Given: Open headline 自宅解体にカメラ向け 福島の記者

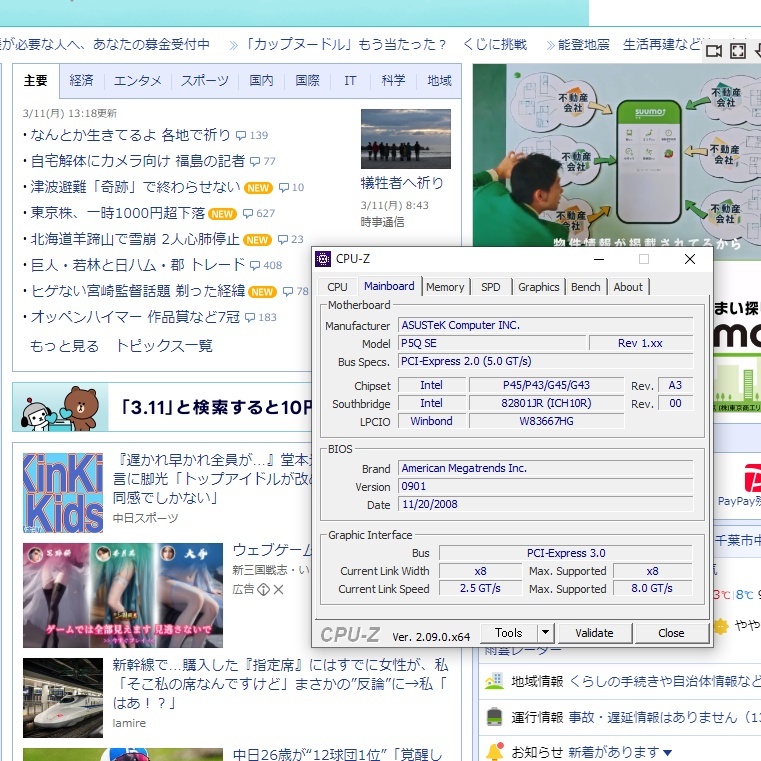Looking at the screenshot, I should [138, 161].
